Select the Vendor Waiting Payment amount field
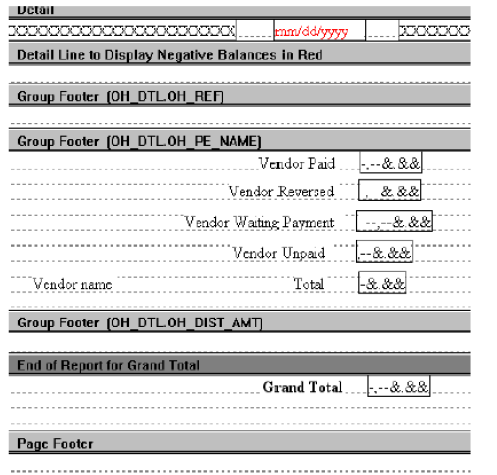The width and height of the screenshot is (497, 475). click(394, 221)
